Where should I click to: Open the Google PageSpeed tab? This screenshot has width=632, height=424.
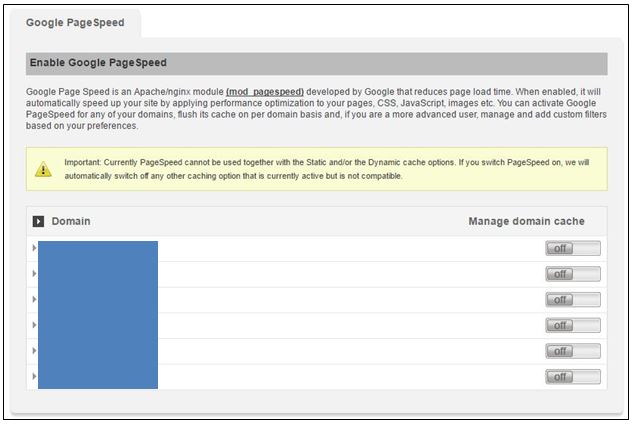click(75, 23)
